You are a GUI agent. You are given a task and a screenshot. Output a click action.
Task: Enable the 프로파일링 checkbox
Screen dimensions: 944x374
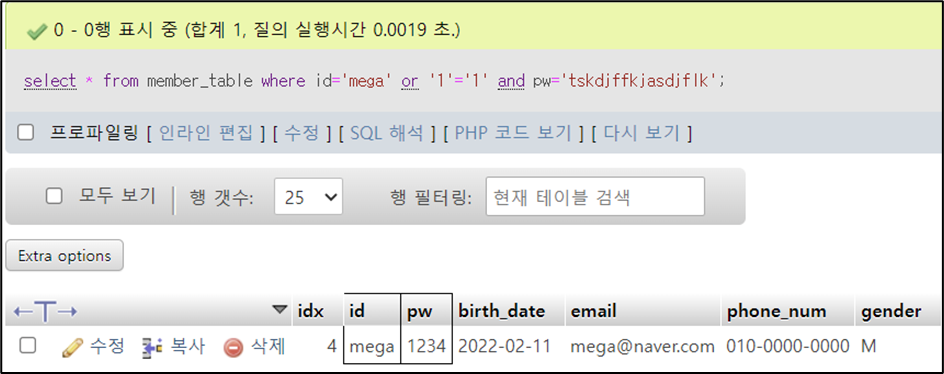pos(25,133)
